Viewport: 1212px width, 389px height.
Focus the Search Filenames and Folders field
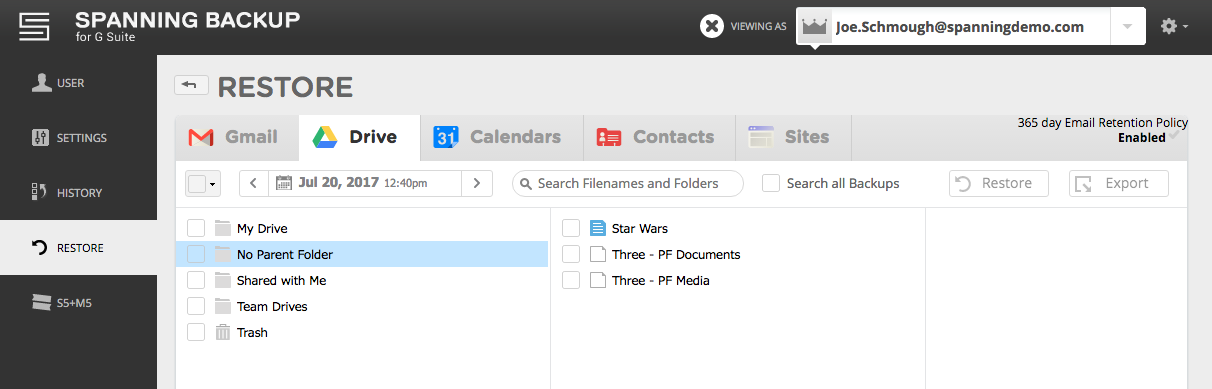pyautogui.click(x=628, y=183)
